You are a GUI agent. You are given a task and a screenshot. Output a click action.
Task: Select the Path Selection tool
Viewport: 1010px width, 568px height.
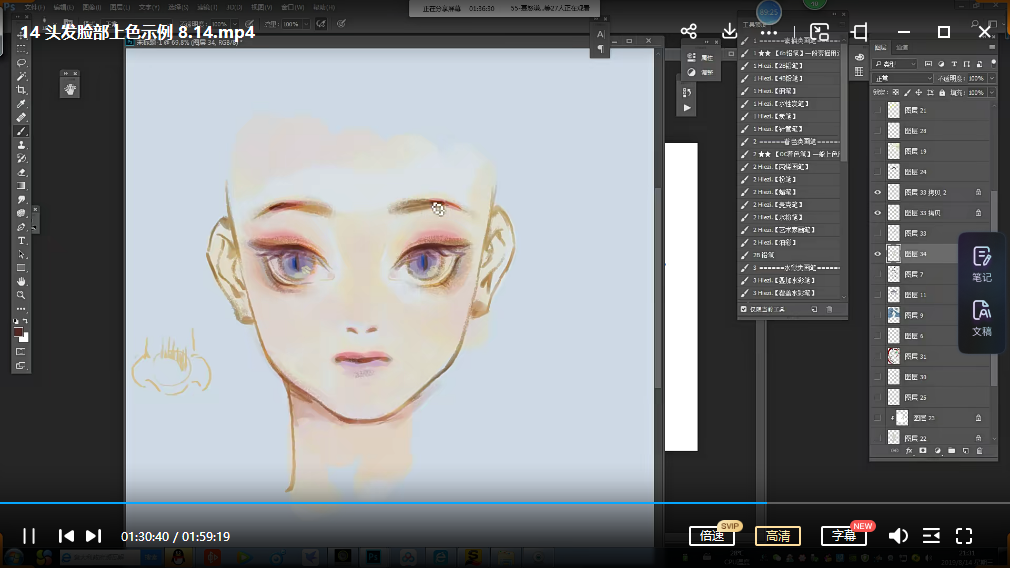coord(21,254)
